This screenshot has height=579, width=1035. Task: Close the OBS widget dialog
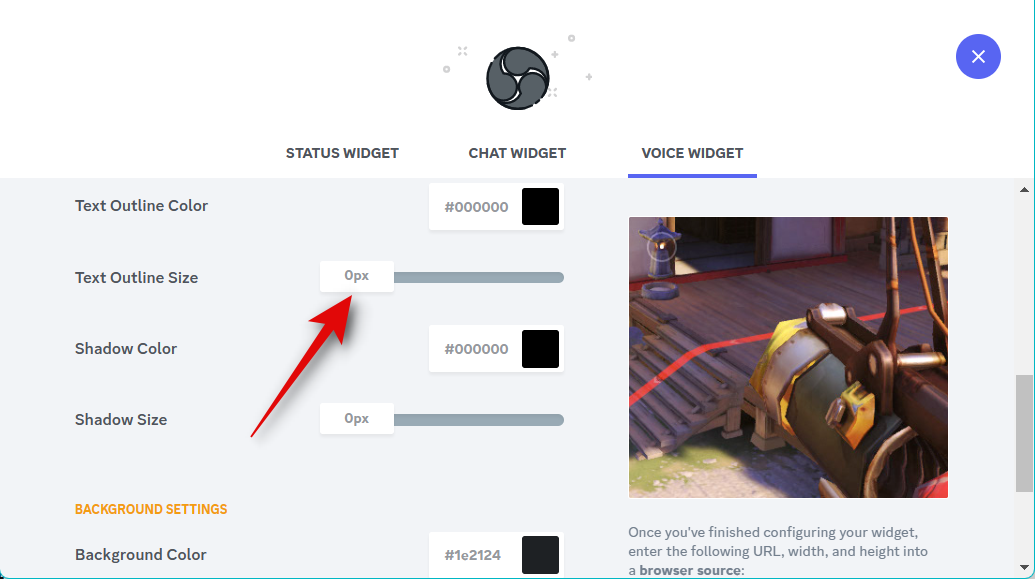pyautogui.click(x=978, y=57)
